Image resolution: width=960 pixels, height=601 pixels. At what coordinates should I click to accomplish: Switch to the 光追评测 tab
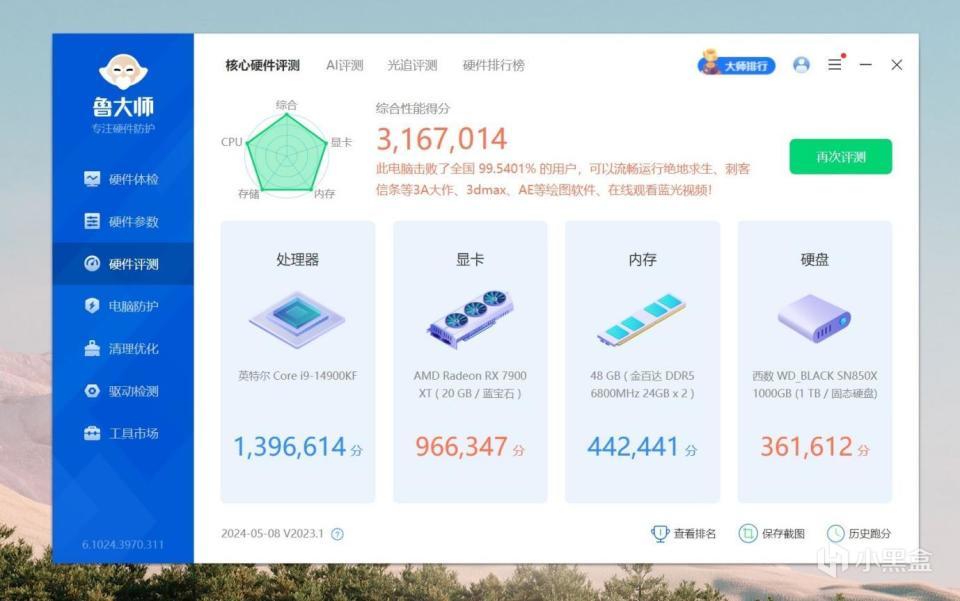pyautogui.click(x=412, y=65)
